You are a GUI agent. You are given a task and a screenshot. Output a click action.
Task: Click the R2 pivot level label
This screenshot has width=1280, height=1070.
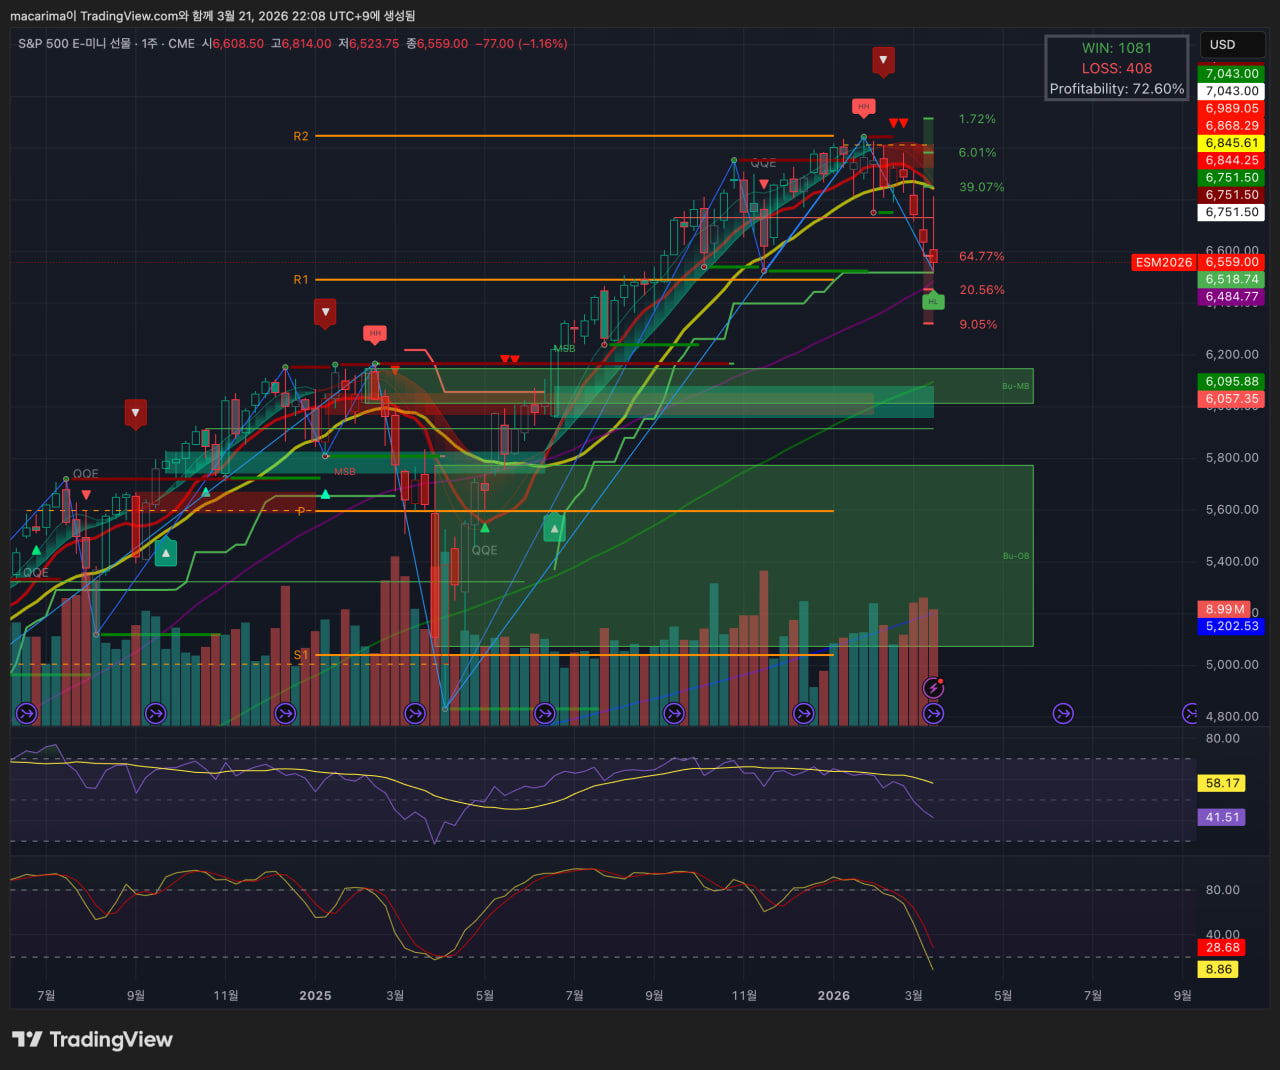tap(301, 136)
